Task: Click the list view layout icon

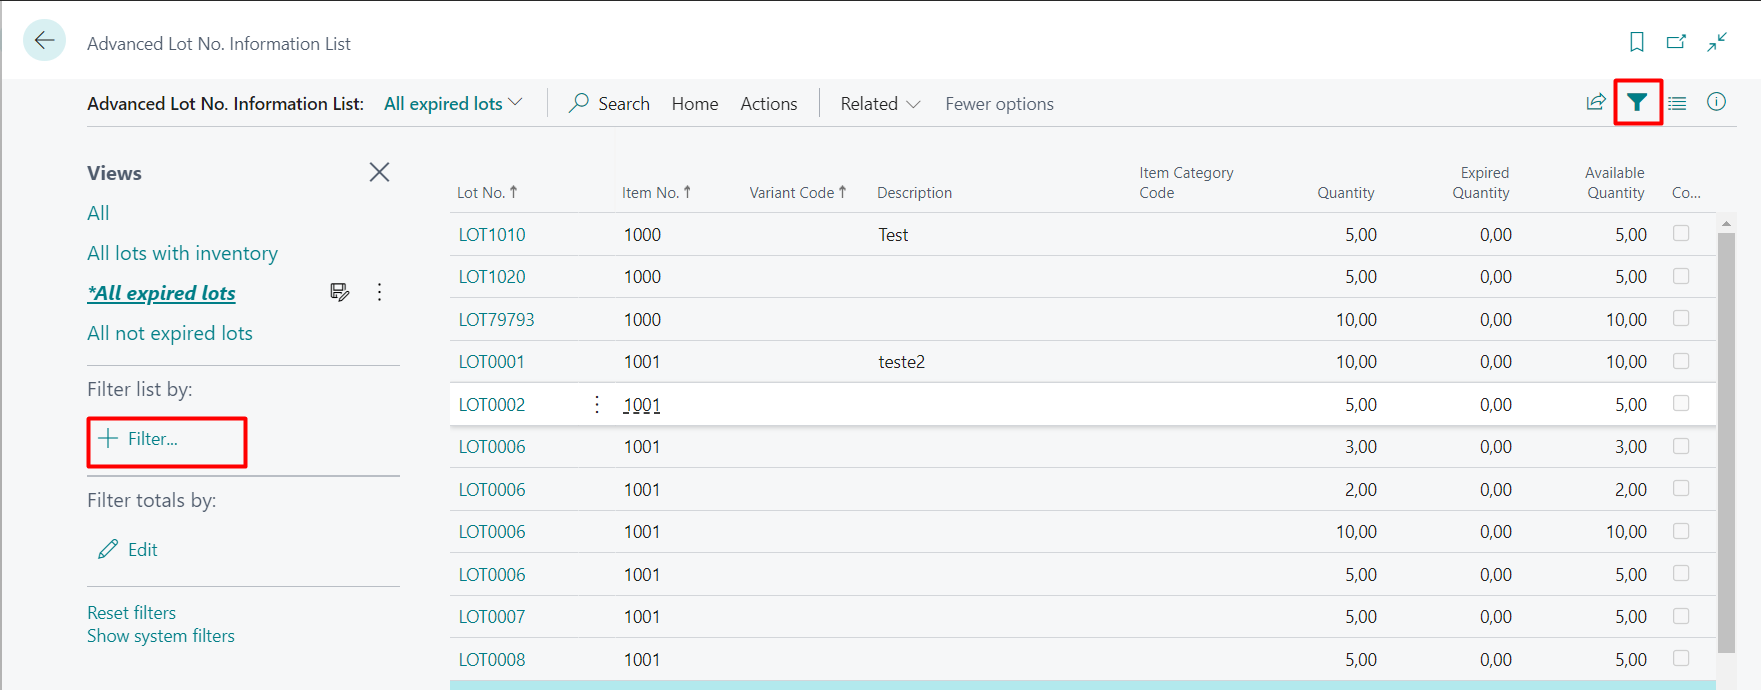Action: tap(1677, 103)
